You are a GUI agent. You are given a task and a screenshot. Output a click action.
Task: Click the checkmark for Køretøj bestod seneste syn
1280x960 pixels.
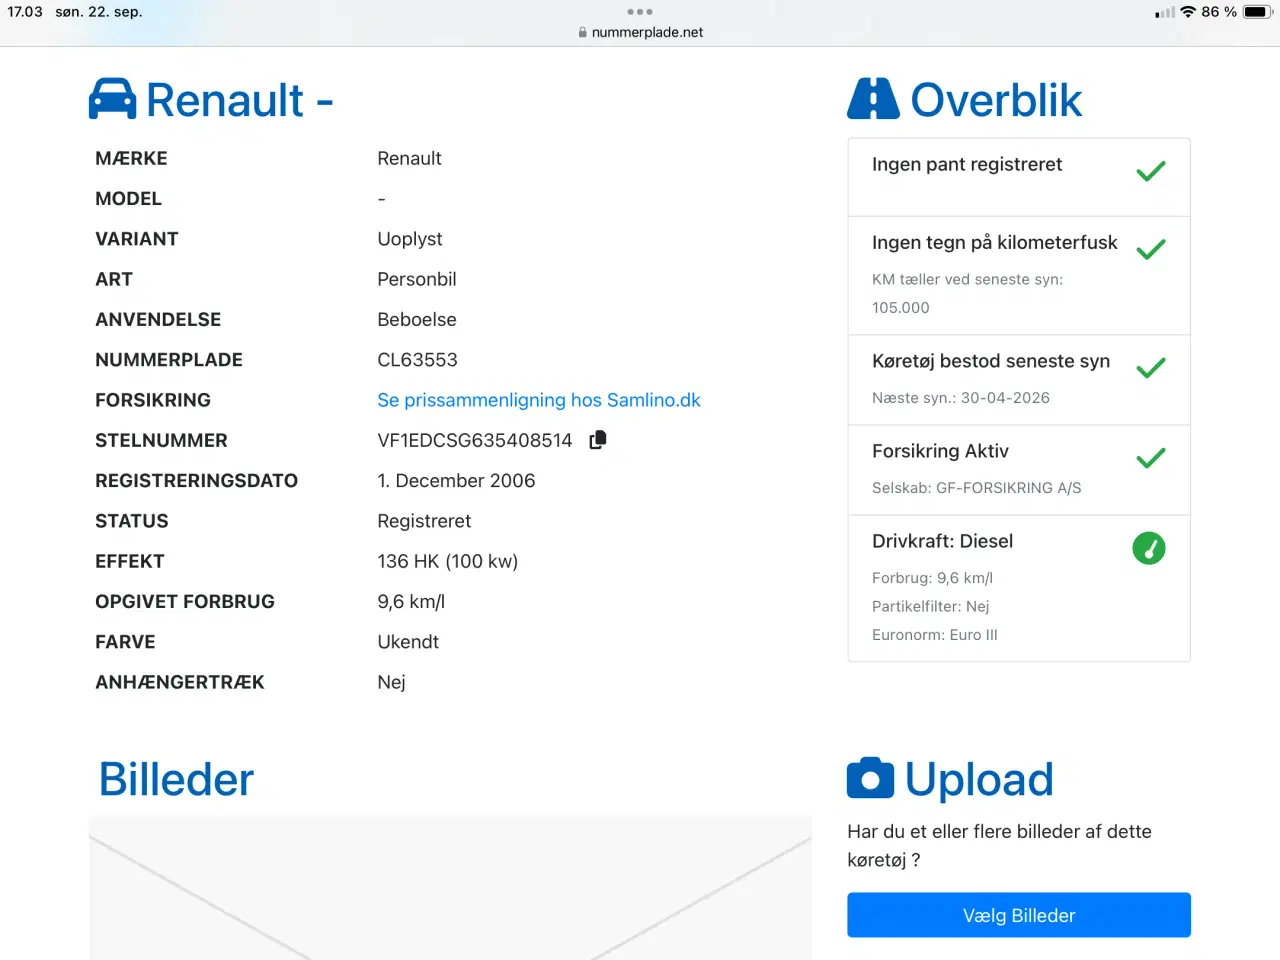click(x=1151, y=368)
